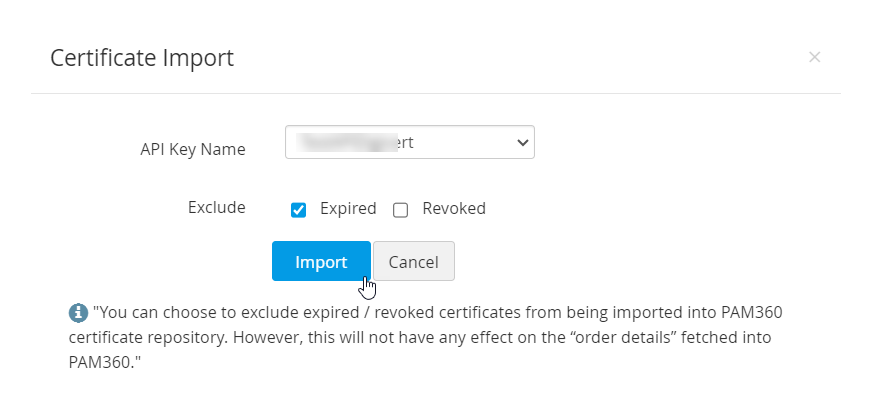
Task: Cancel the certificate import
Action: click(x=413, y=262)
